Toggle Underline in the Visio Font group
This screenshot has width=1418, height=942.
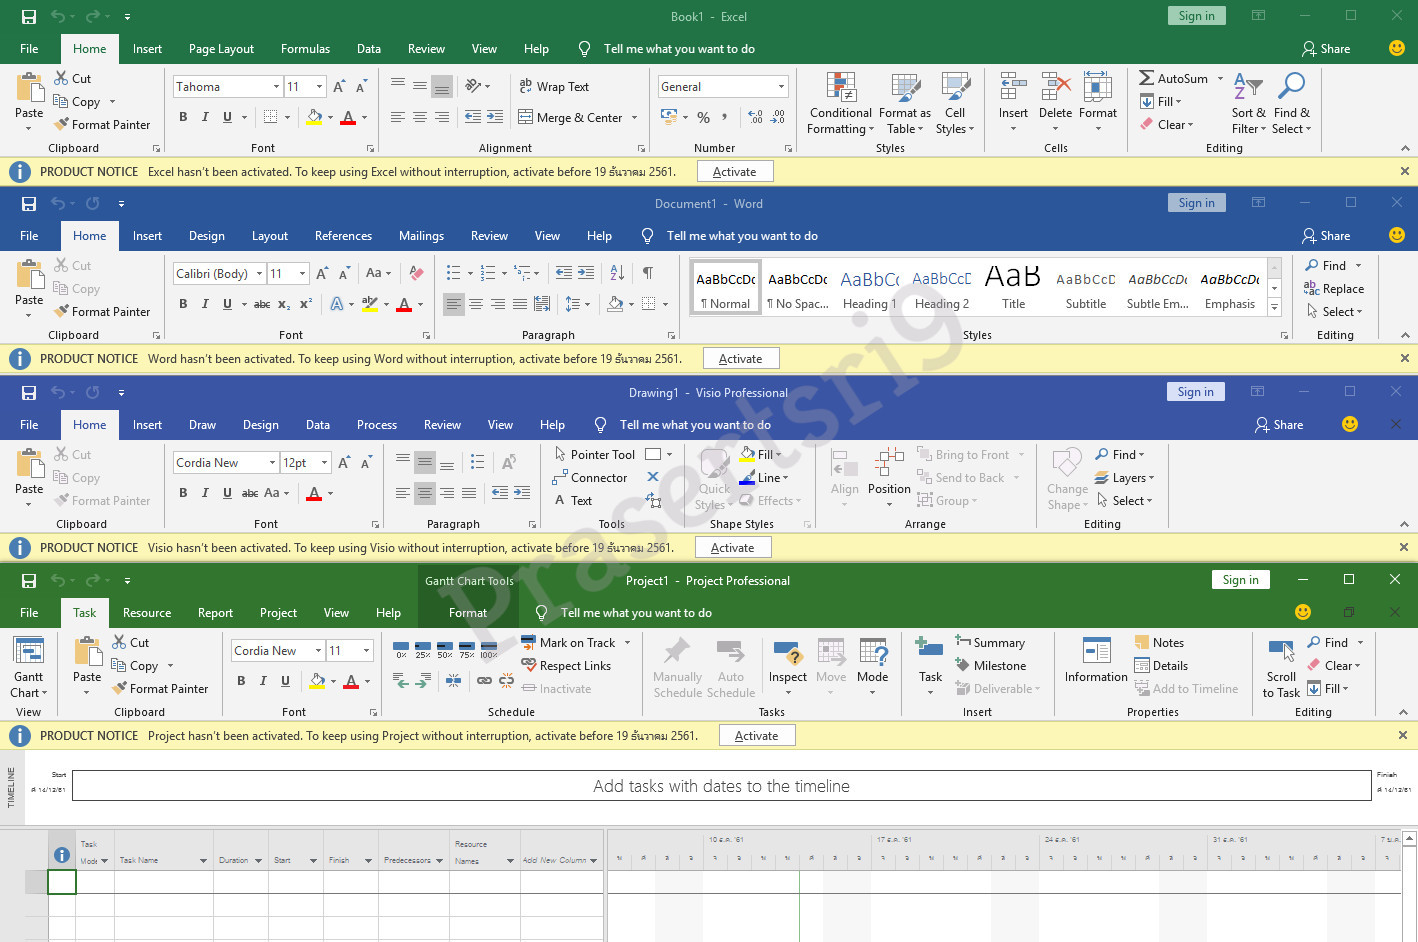click(227, 493)
